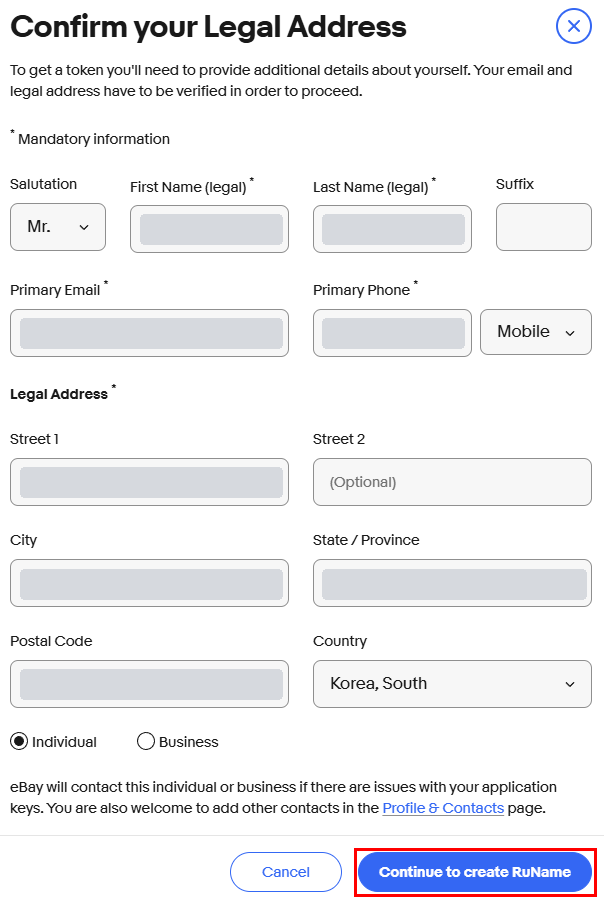Click into the Suffix field
Screen dimensions: 604x901
click(x=544, y=227)
